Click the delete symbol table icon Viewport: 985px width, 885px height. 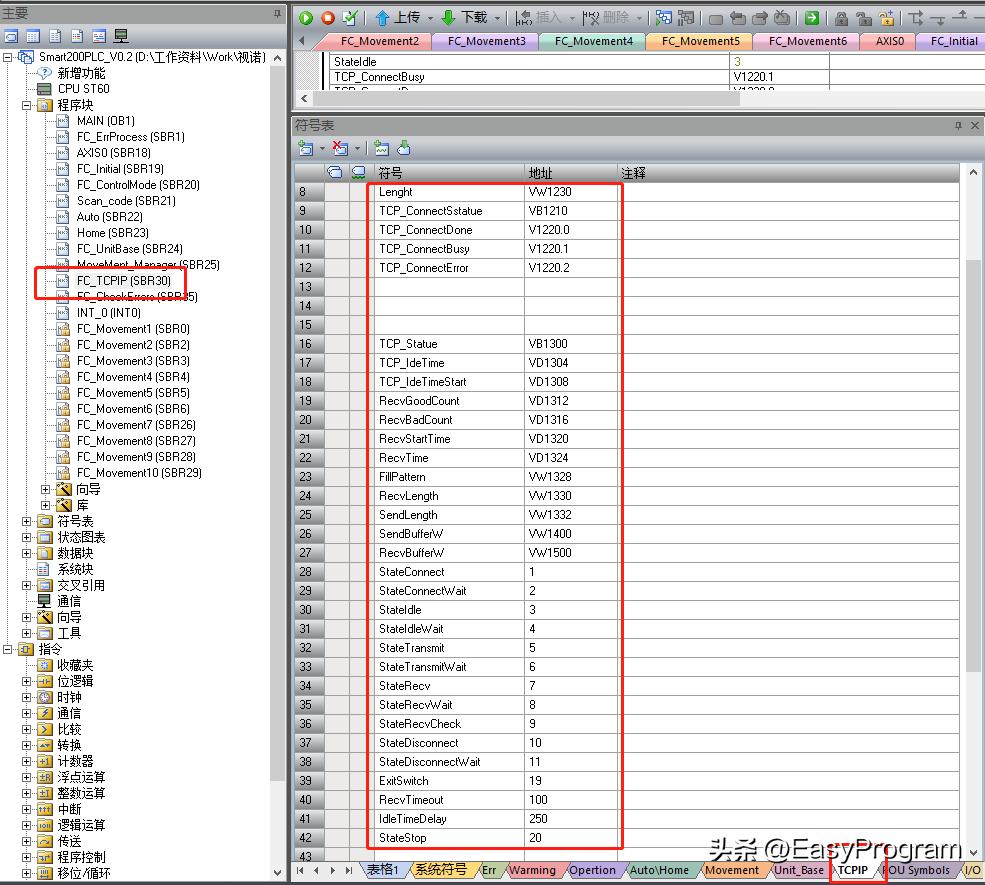pyautogui.click(x=339, y=148)
